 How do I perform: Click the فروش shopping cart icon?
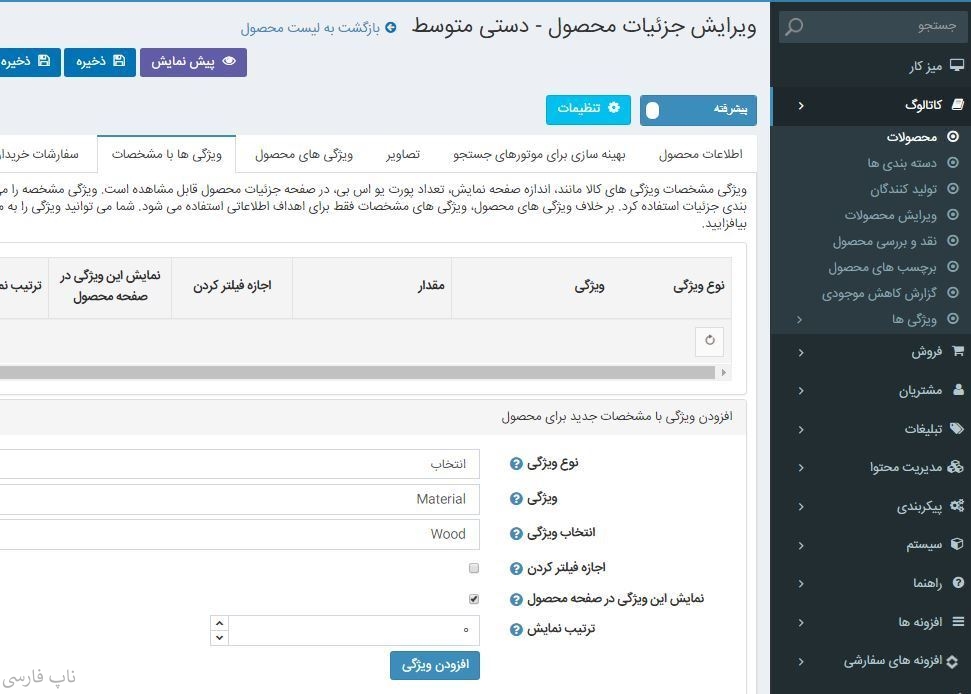[x=958, y=352]
